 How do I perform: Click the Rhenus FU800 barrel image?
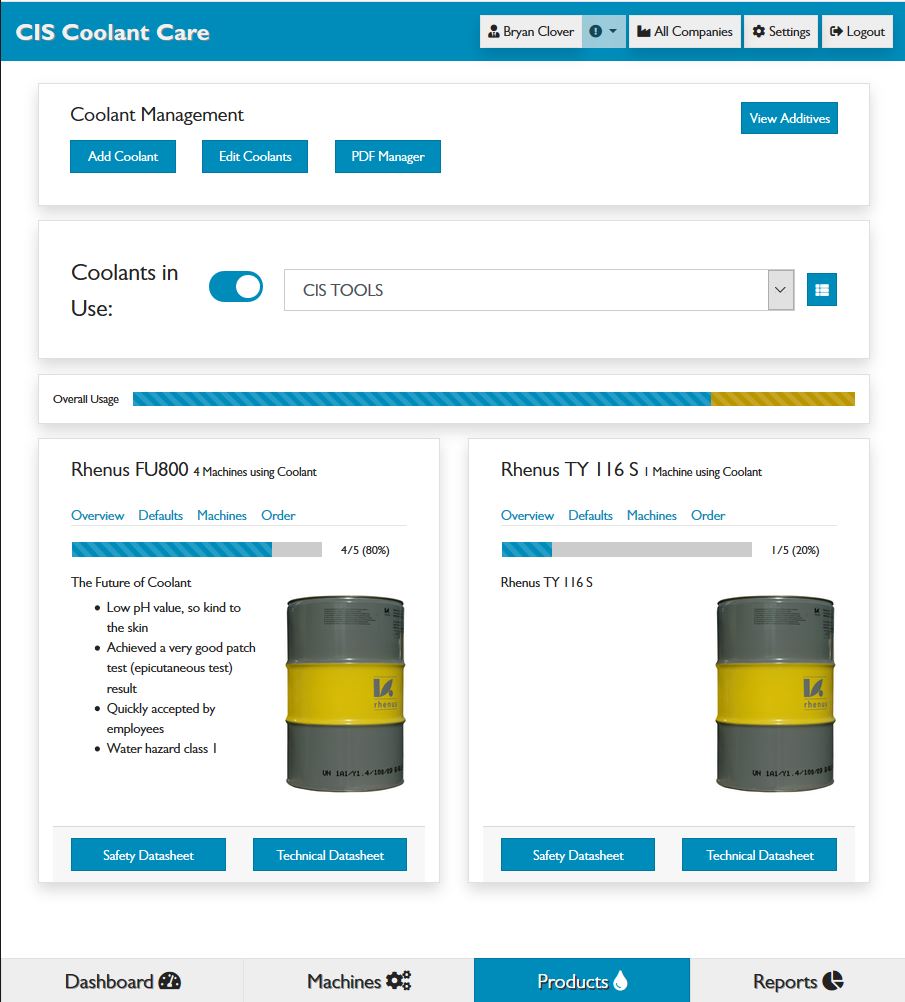tap(345, 693)
